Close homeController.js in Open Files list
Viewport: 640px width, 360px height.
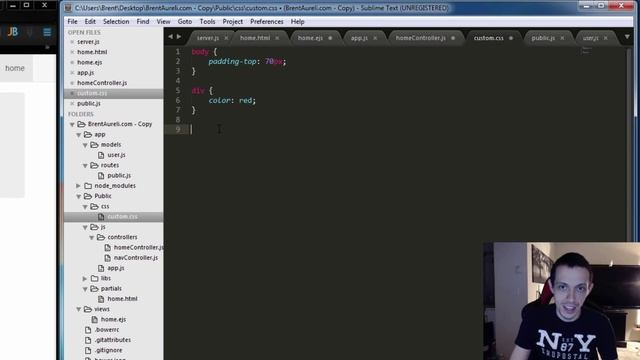(72, 83)
